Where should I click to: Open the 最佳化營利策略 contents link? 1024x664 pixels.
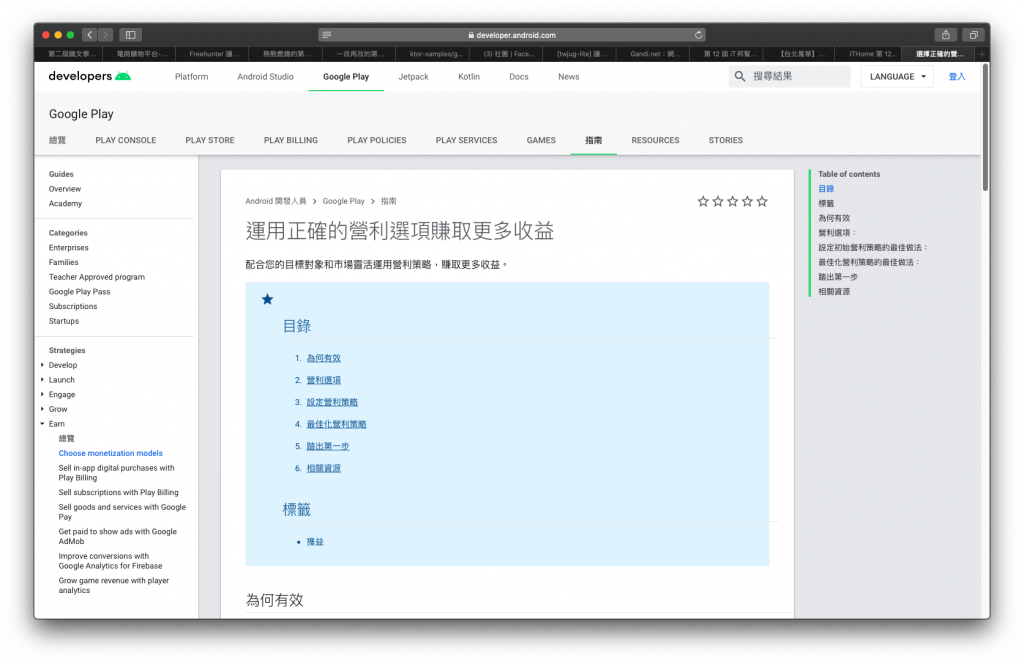(x=336, y=424)
